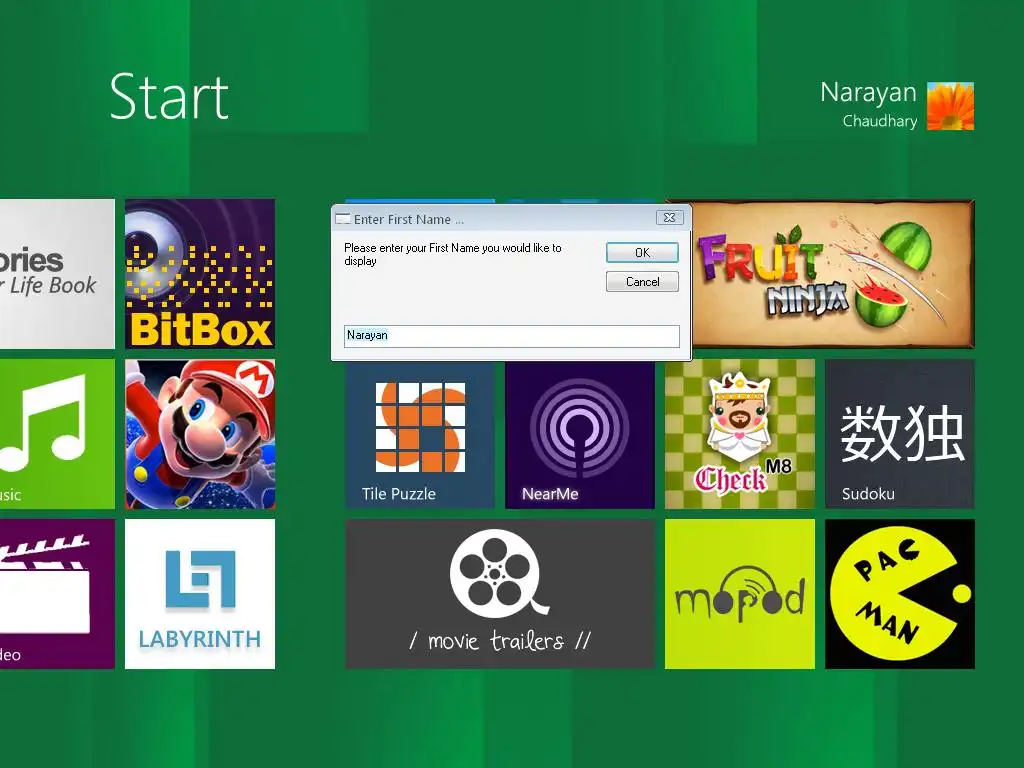The width and height of the screenshot is (1024, 768).
Task: Click the Narayan user name text
Action: 868,93
